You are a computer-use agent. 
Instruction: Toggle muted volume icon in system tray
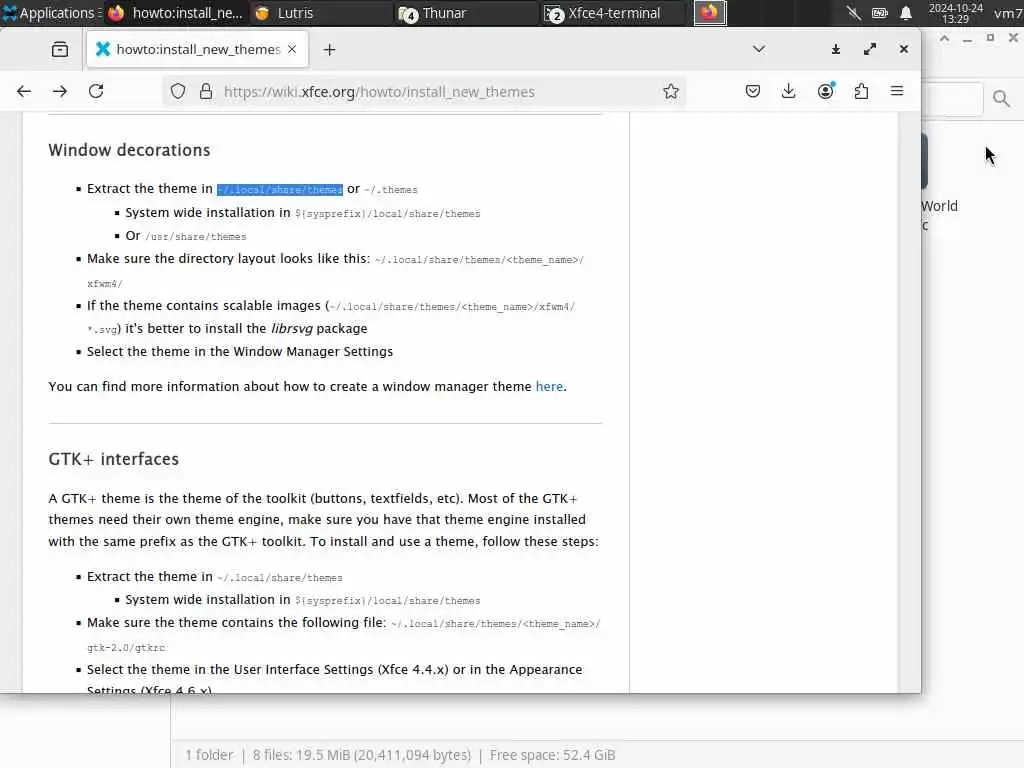pyautogui.click(x=854, y=13)
